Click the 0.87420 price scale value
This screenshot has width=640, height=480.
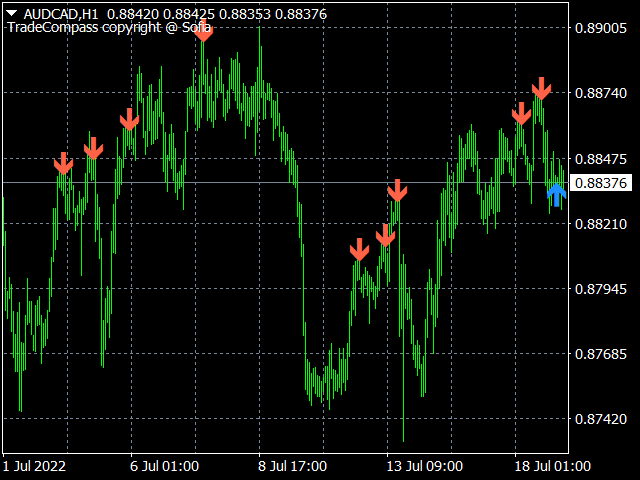600,419
